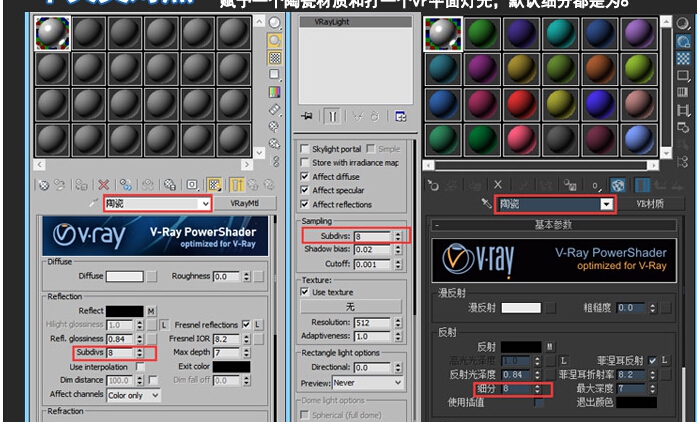The height and width of the screenshot is (422, 697).
Task: Open Preview Never dropdown in light settings
Action: point(368,382)
